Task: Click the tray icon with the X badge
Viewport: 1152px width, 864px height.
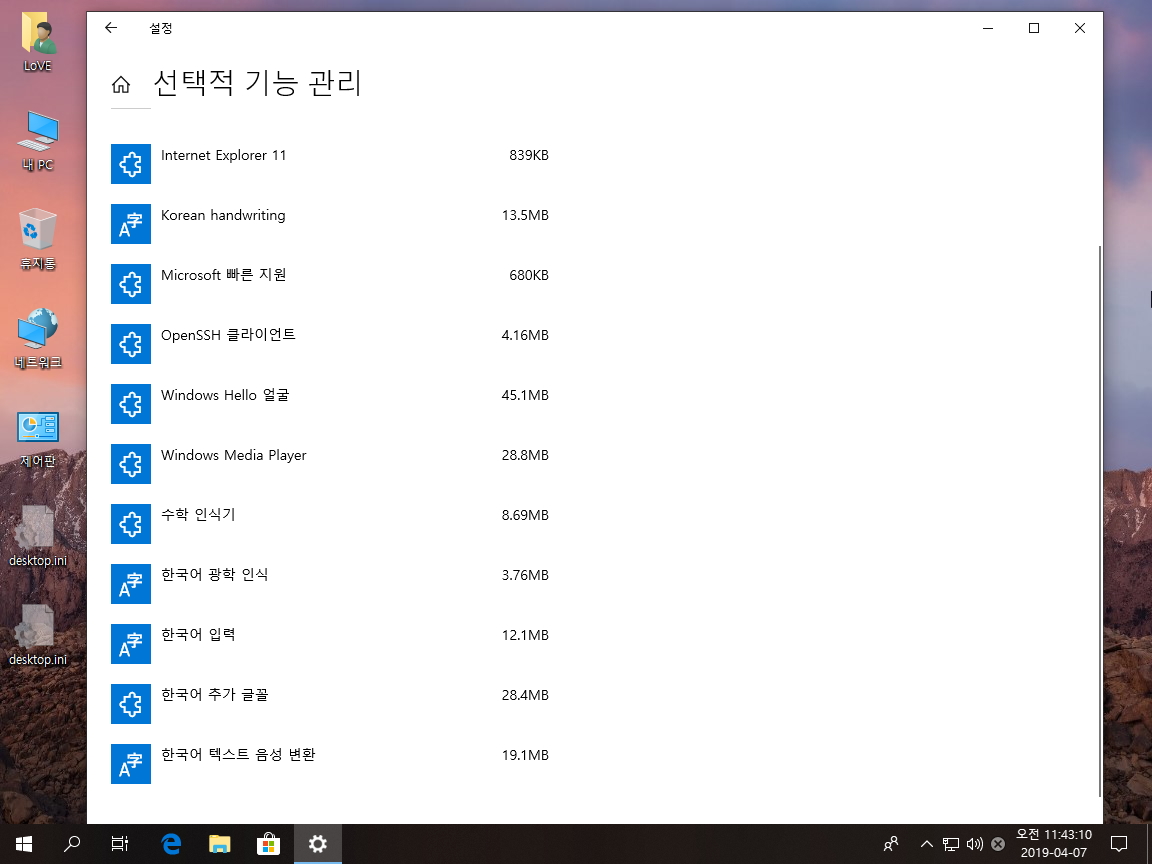Action: click(997, 844)
